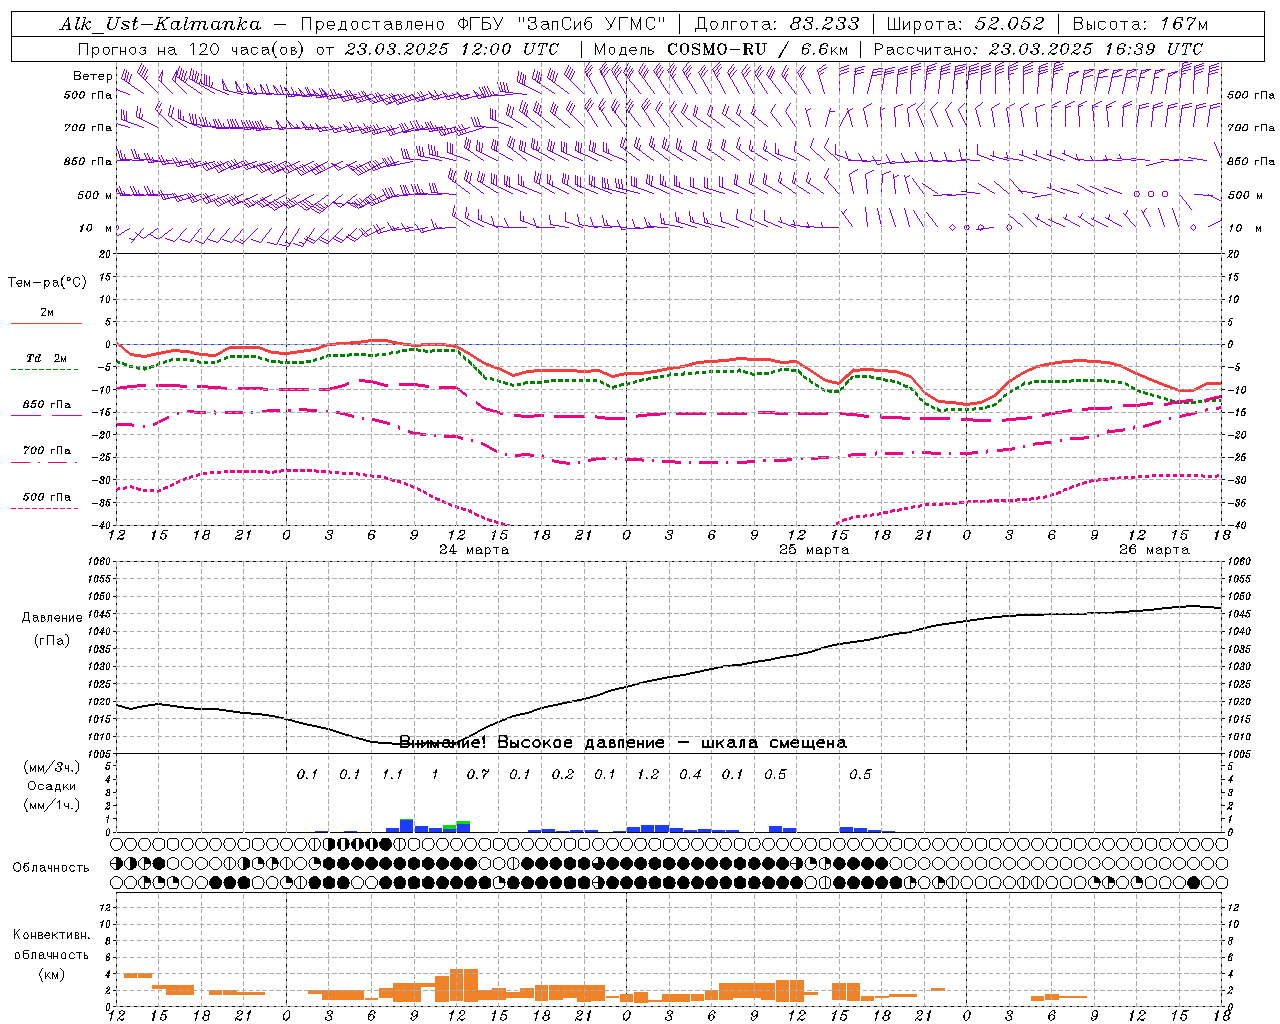The image size is (1280, 1024).
Task: Click the 0.2 three-hour precipitation value
Action: (563, 774)
